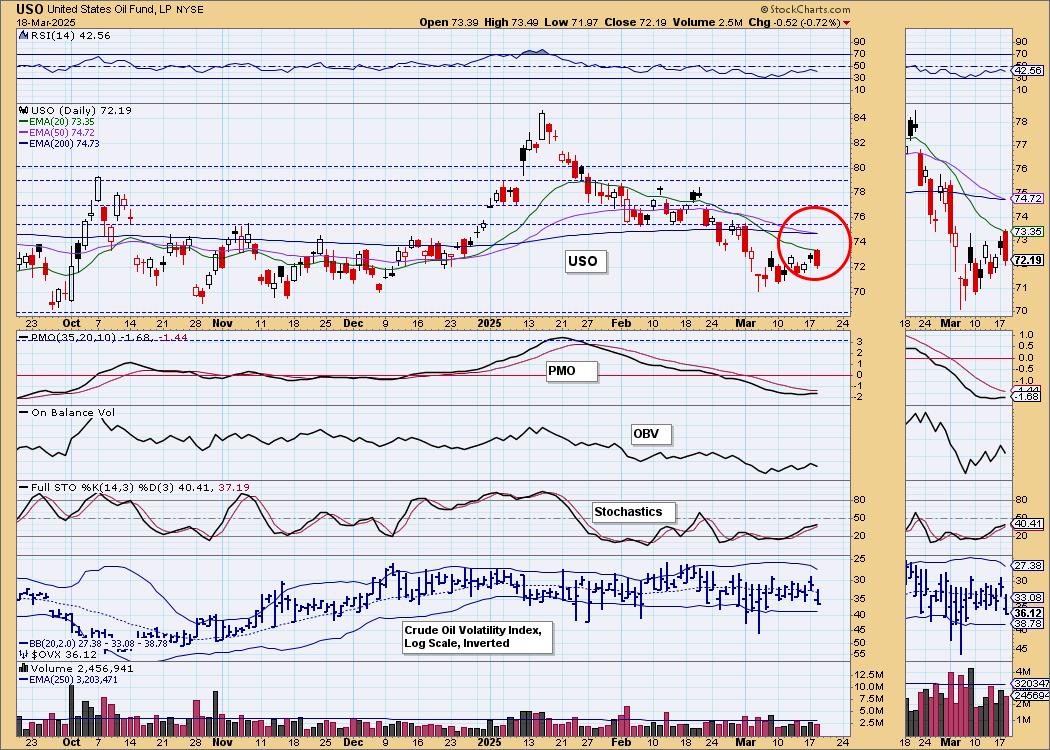
Task: Click the 84 price axis label
Action: 862,118
